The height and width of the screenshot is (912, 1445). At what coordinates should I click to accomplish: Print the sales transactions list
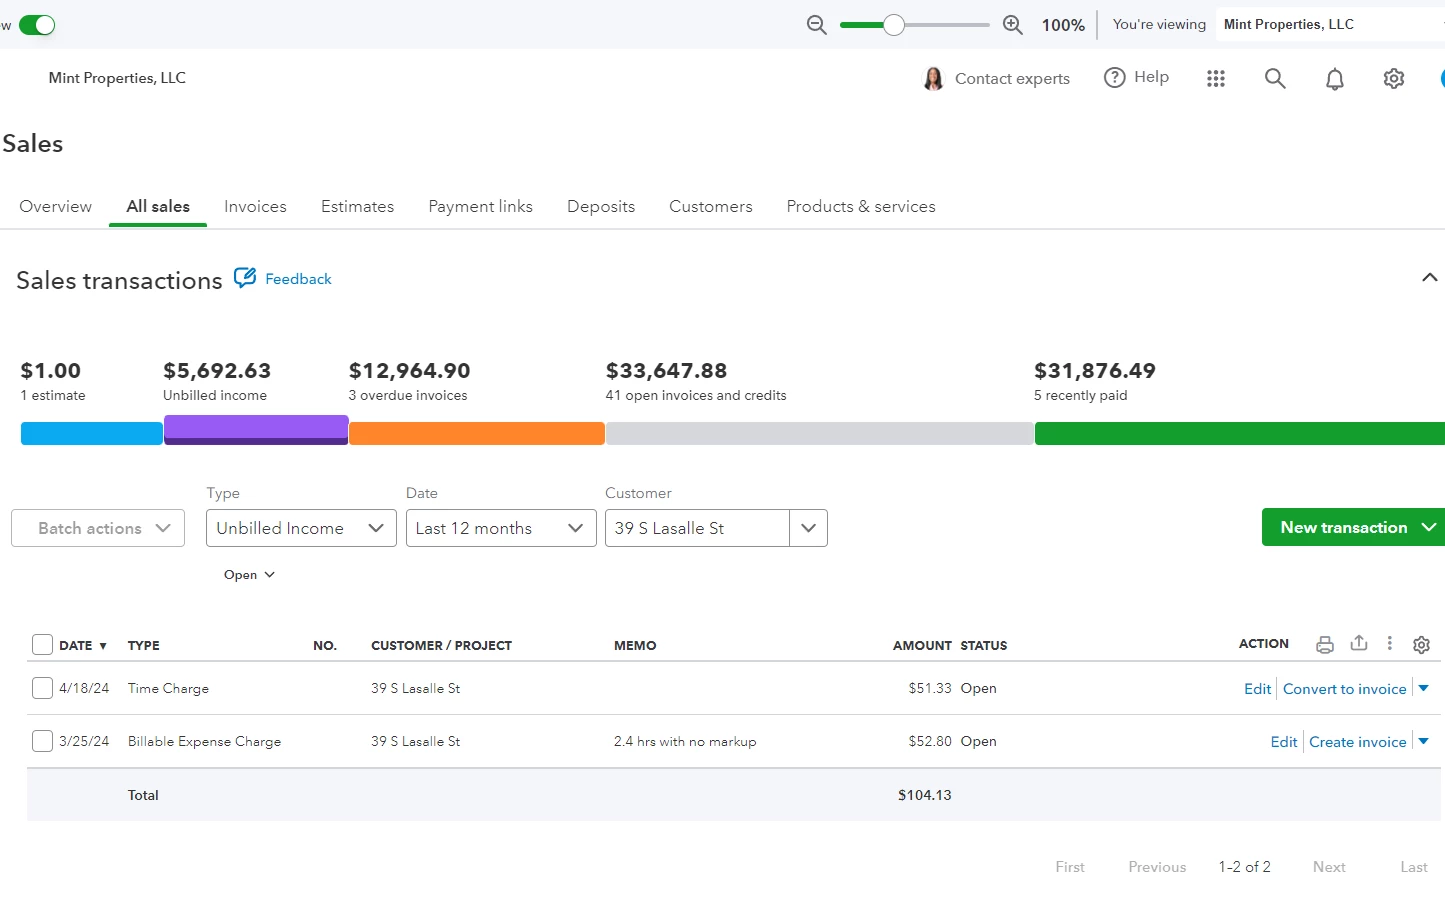[x=1325, y=645]
